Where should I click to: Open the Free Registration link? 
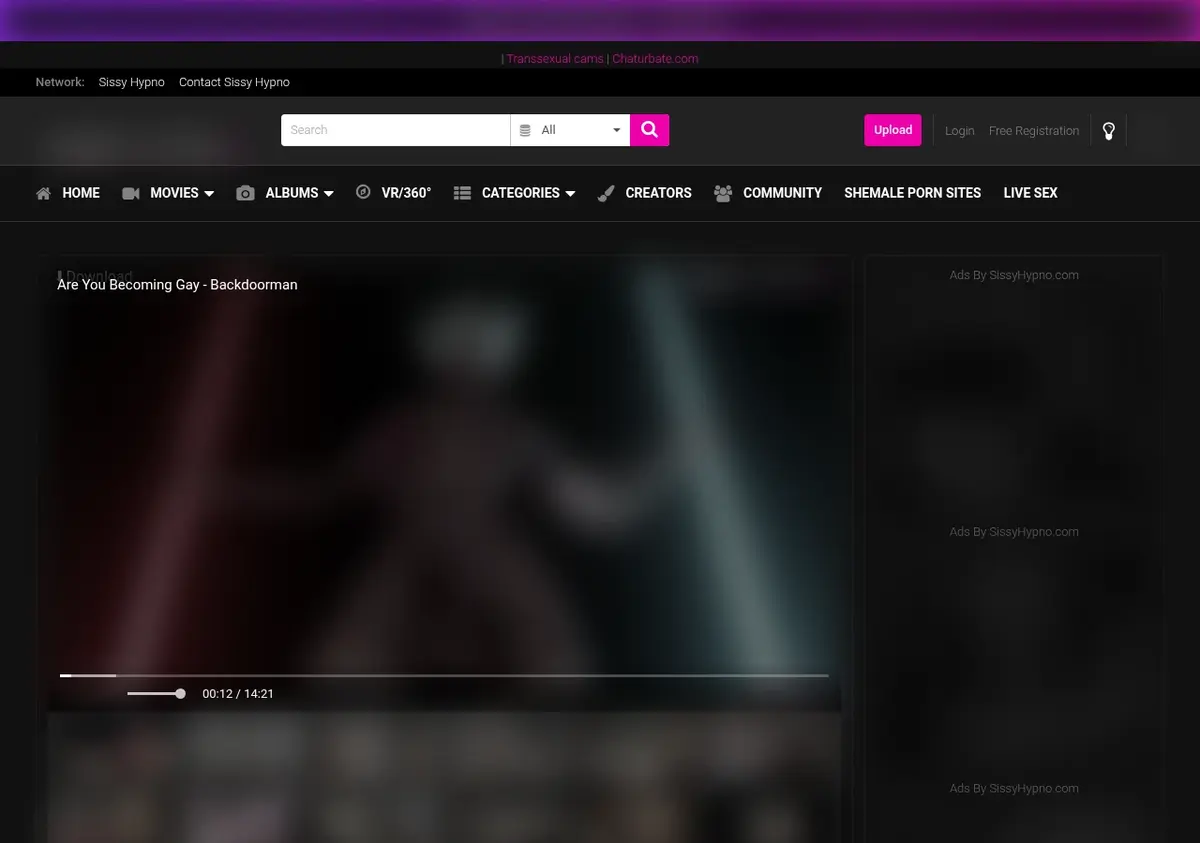(1034, 131)
